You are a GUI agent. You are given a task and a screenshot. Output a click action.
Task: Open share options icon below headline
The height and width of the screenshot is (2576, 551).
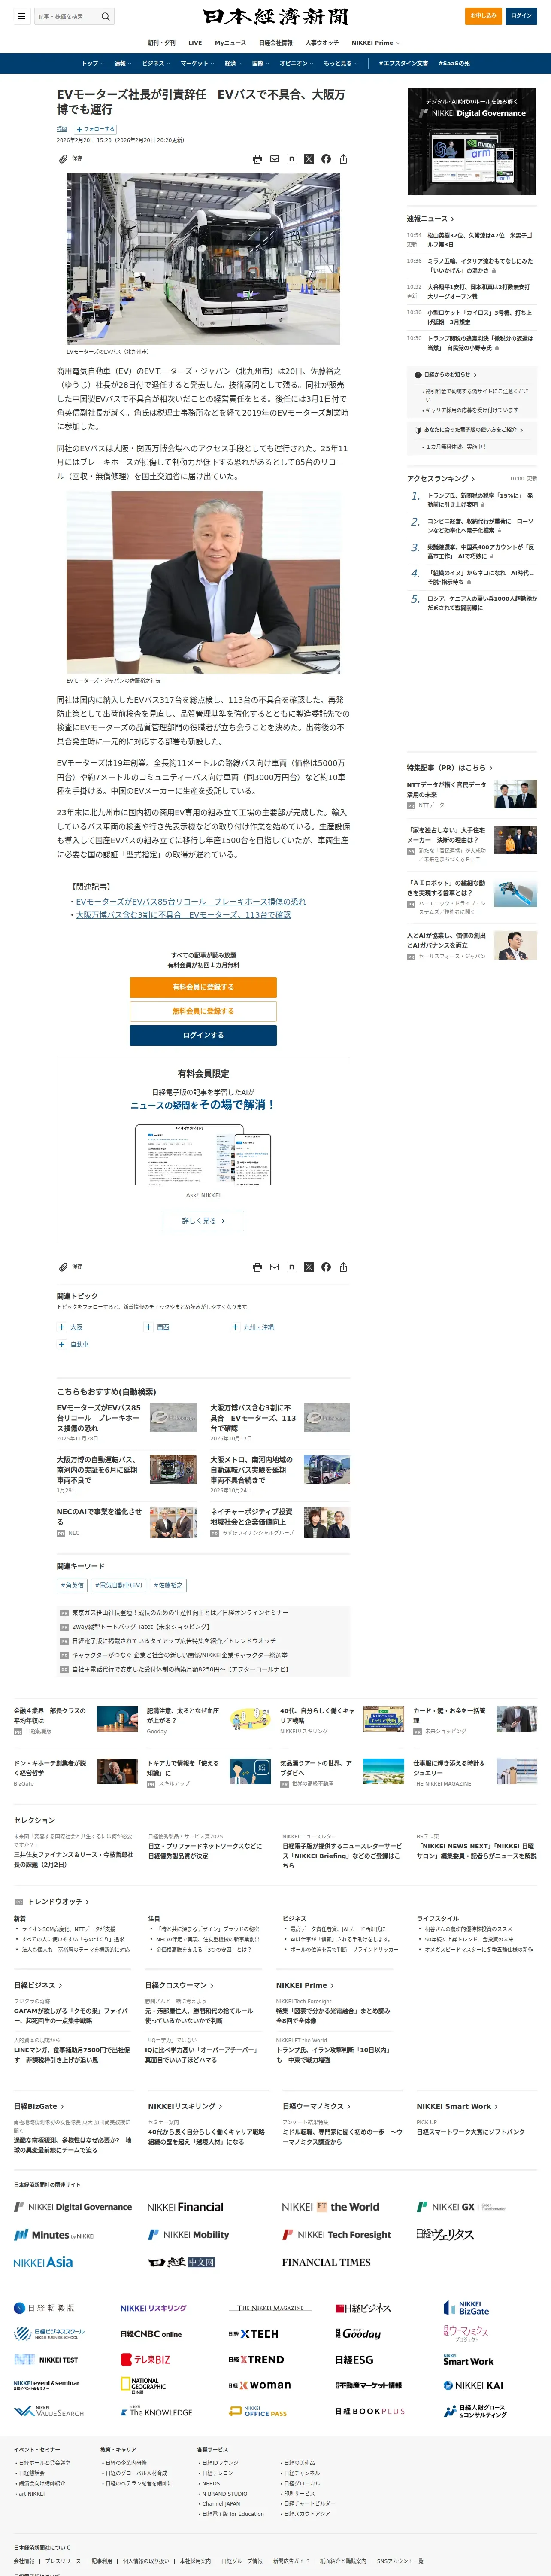[343, 159]
